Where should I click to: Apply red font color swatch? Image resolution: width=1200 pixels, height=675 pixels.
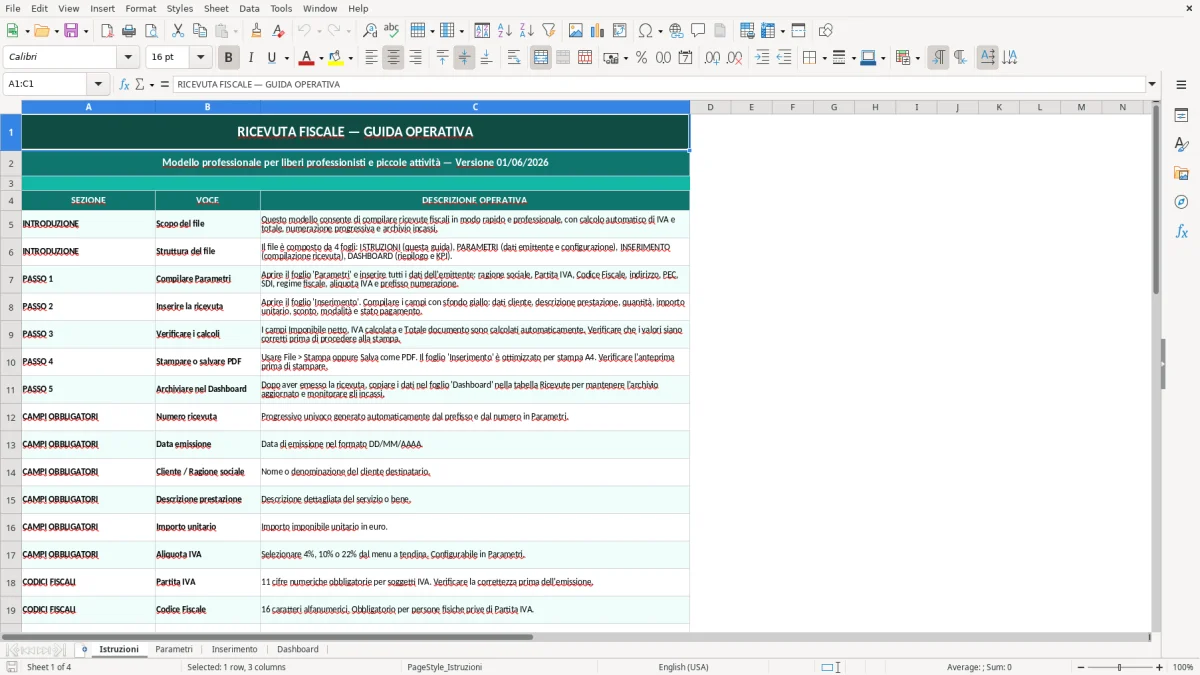point(307,58)
